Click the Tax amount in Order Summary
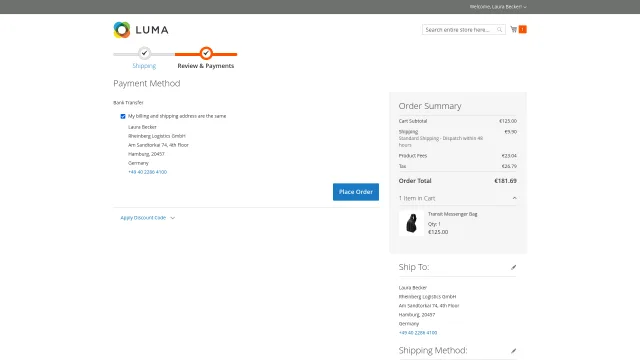 point(509,167)
